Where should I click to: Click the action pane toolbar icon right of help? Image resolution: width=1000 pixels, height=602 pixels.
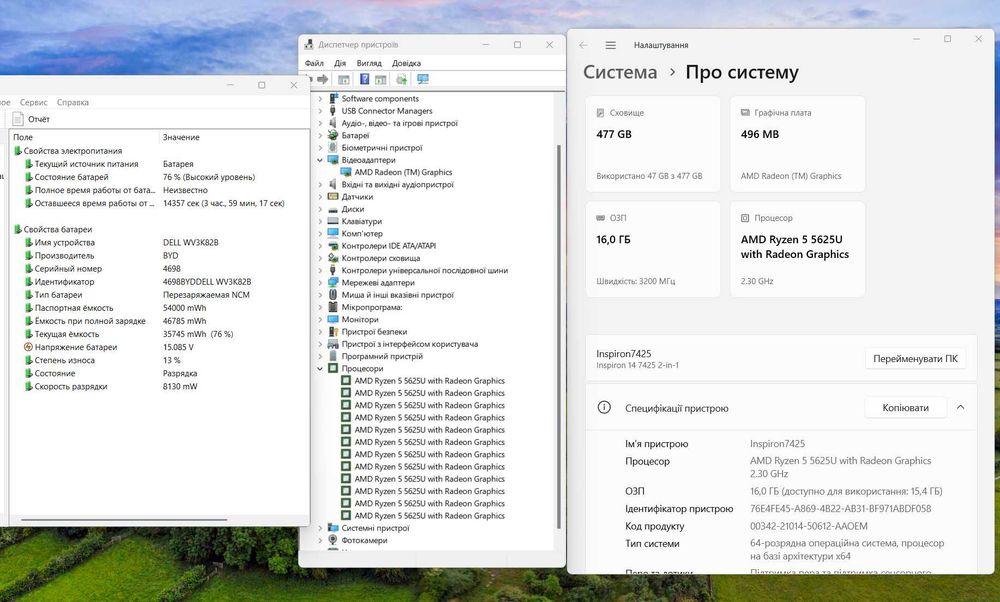[381, 79]
